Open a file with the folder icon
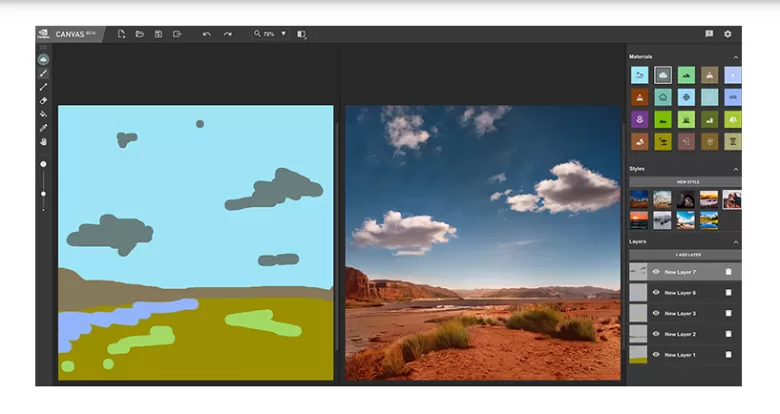 (x=140, y=34)
